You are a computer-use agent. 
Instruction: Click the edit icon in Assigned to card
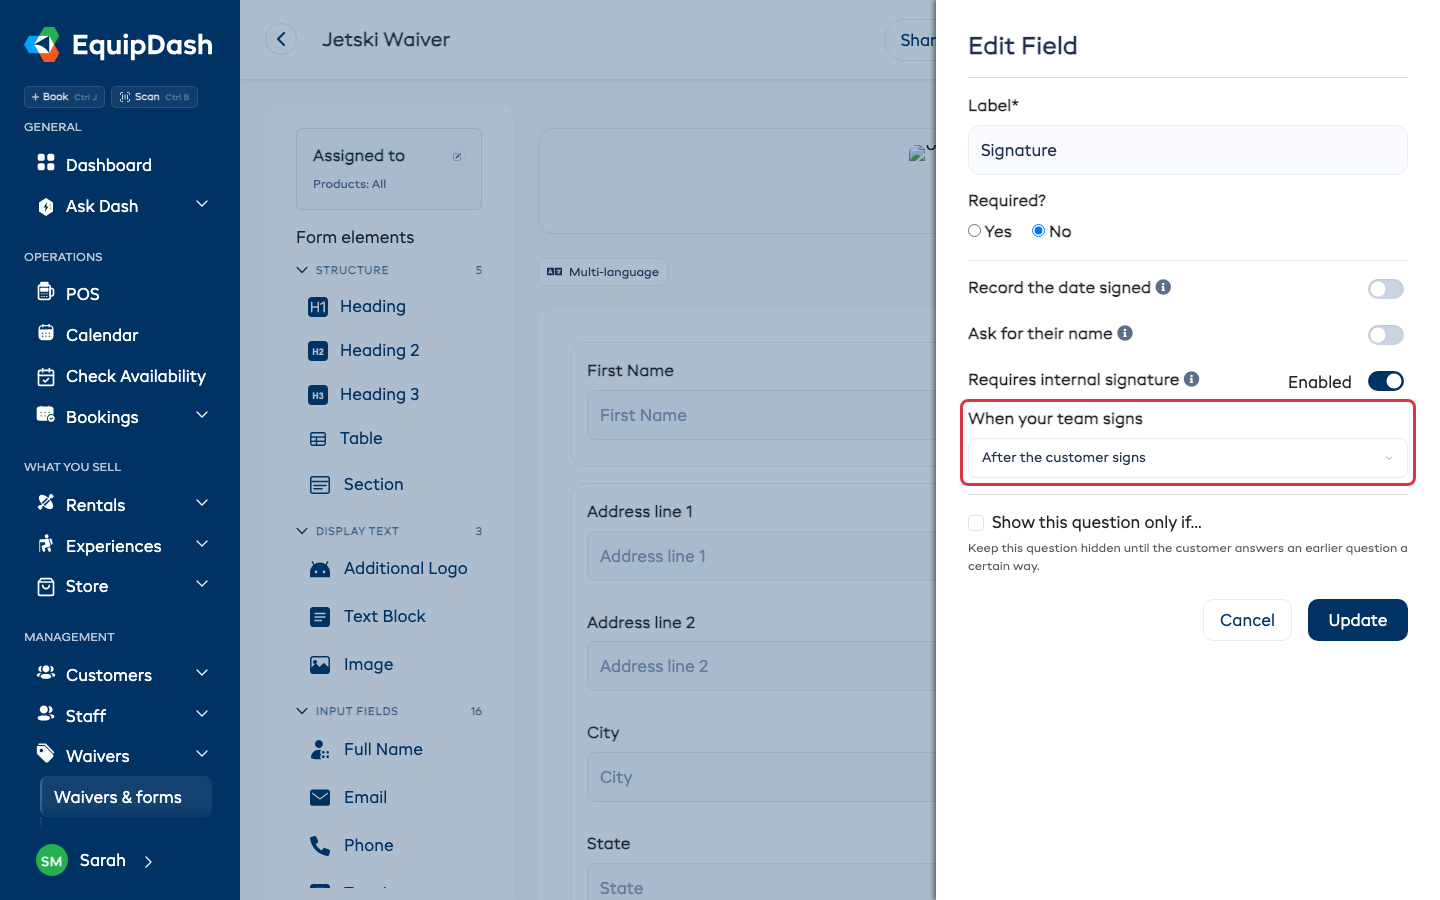click(x=457, y=157)
